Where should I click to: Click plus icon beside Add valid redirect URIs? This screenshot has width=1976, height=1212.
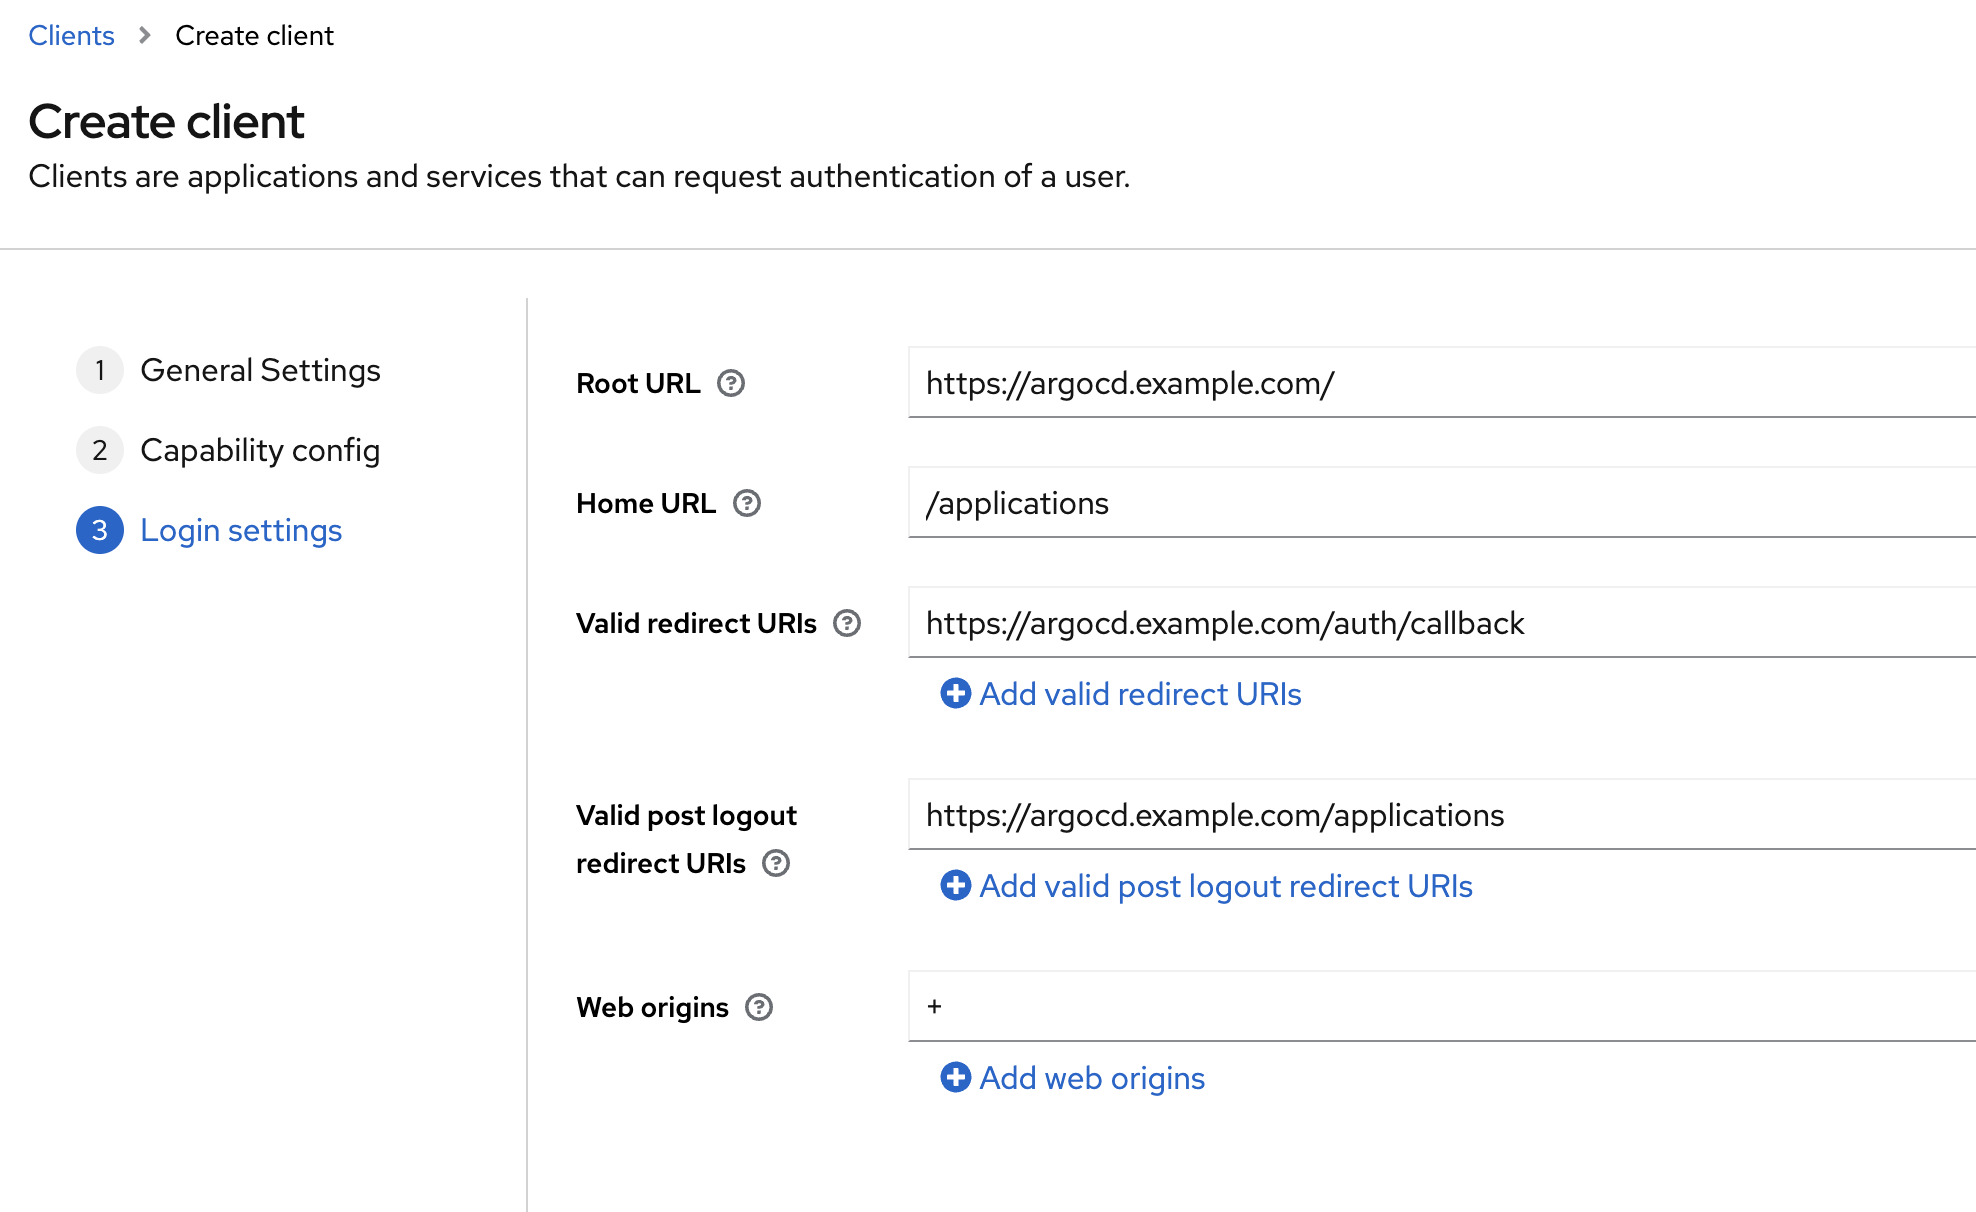(x=956, y=693)
